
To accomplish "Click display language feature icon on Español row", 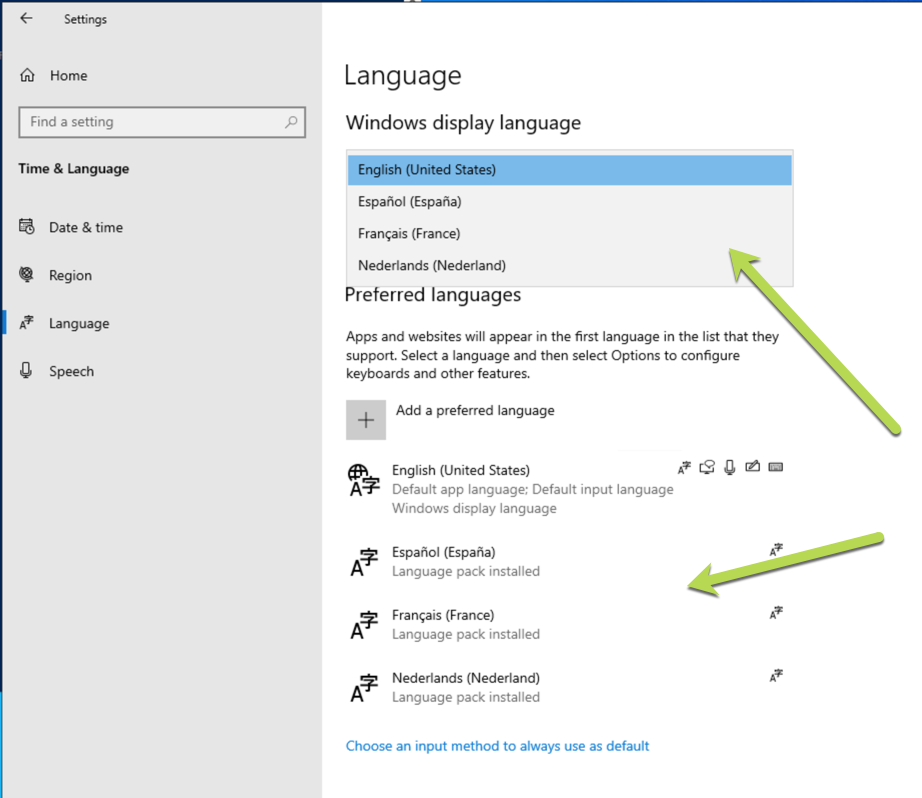I will tap(776, 550).
